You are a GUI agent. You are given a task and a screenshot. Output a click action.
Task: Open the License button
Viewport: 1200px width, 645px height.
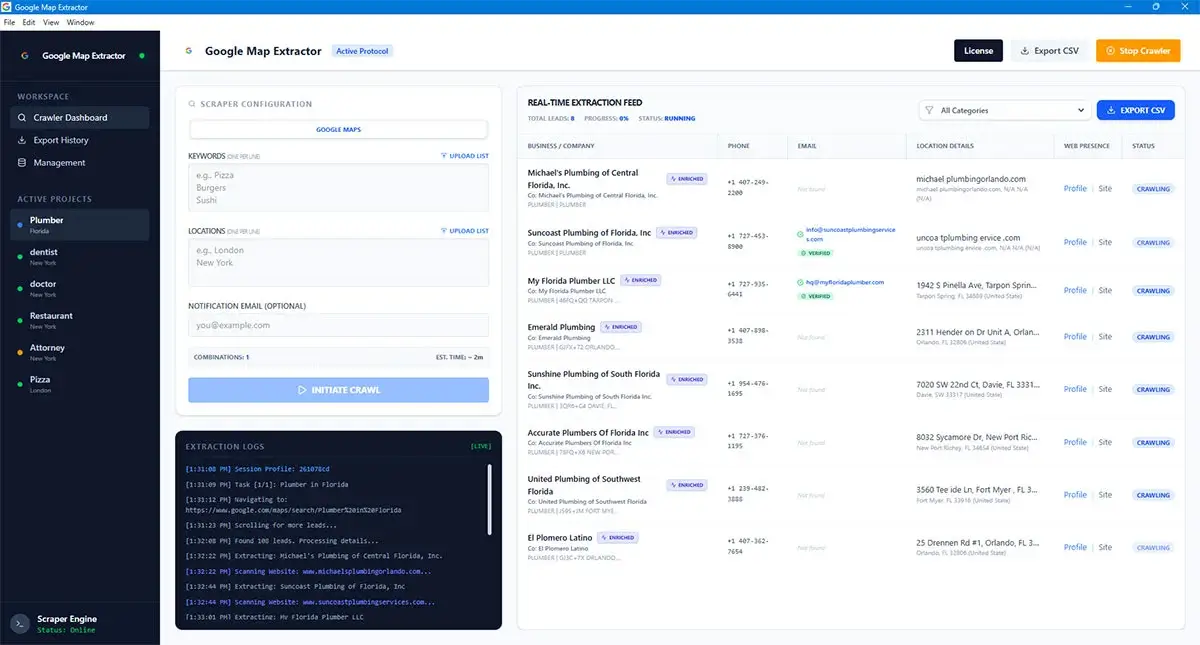(x=978, y=51)
